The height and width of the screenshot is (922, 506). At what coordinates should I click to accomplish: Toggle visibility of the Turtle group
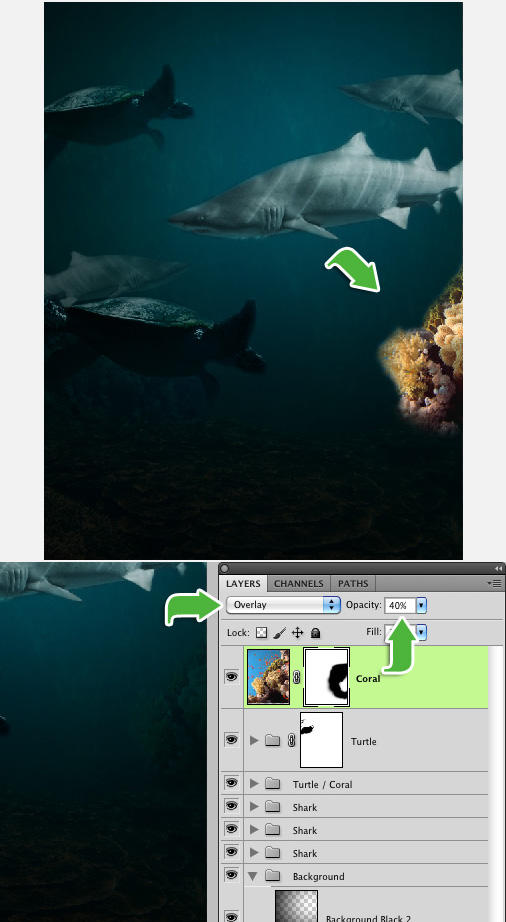click(232, 740)
